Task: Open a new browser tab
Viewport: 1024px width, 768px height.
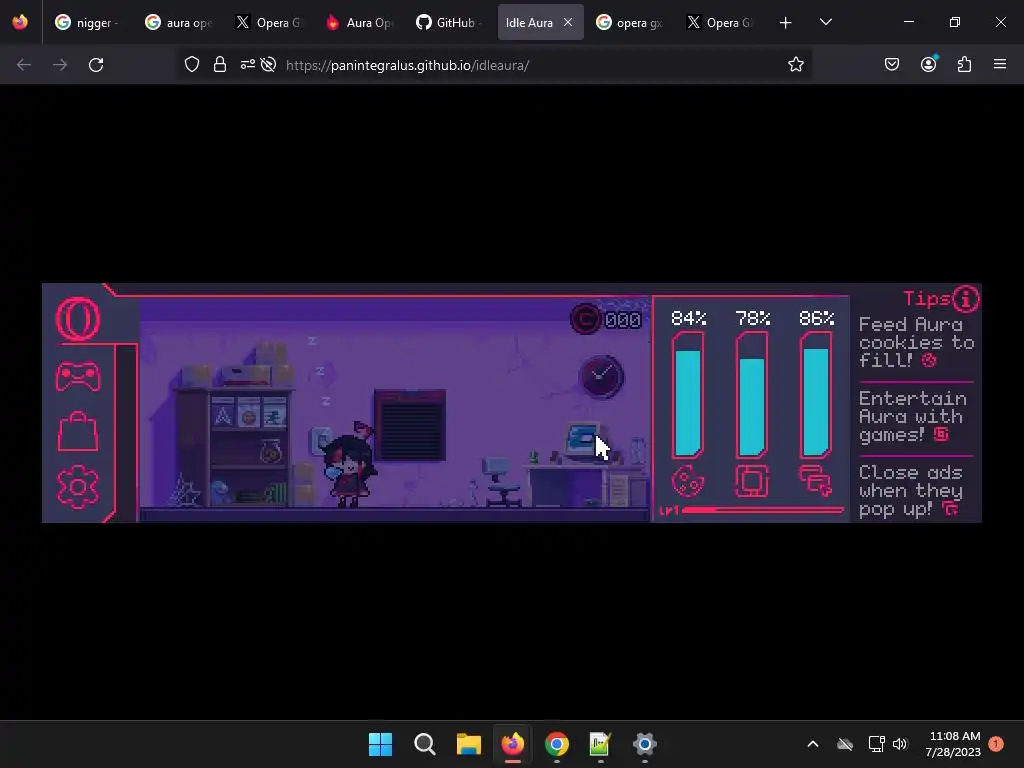Action: pos(786,23)
